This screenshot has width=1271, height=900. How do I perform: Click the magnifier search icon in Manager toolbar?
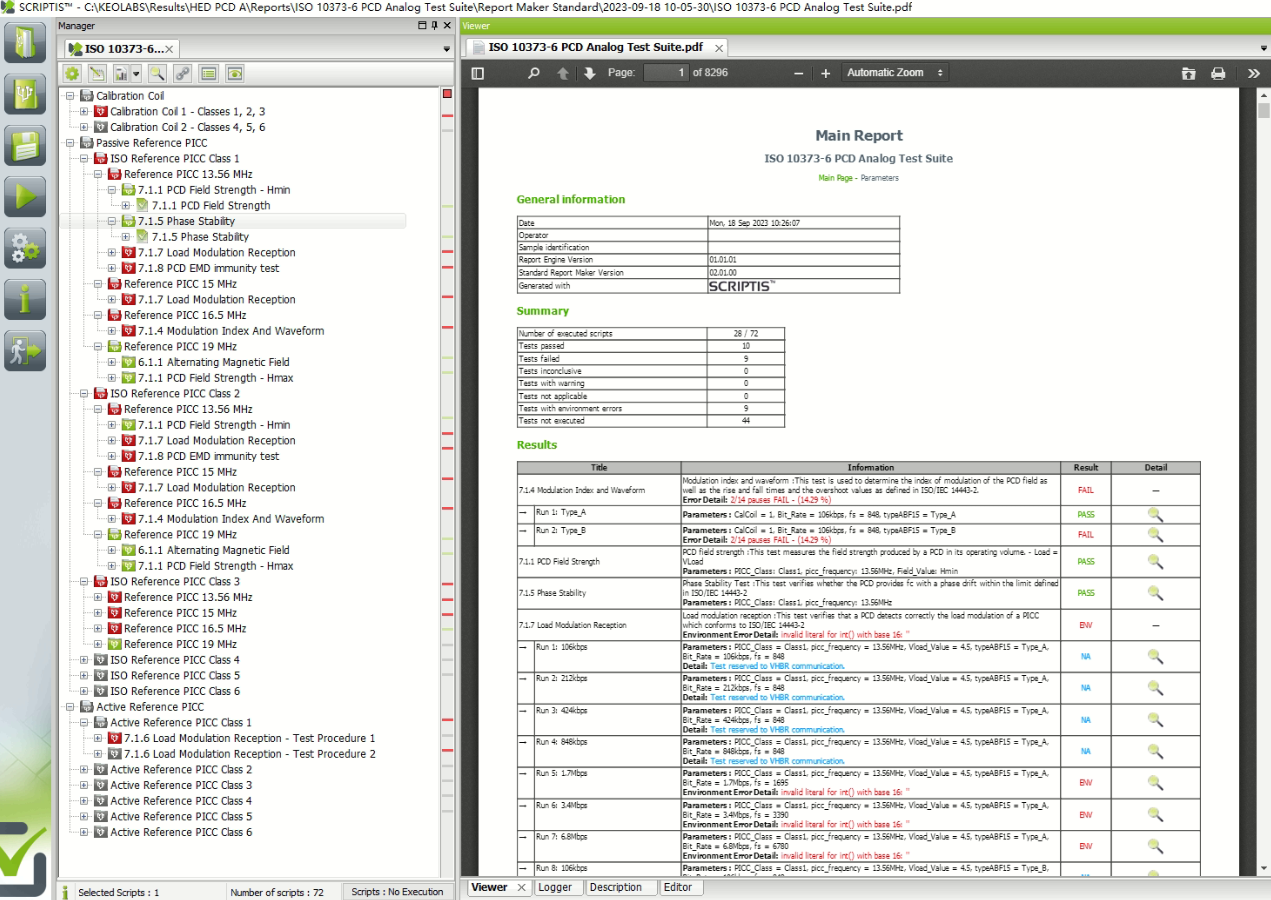pyautogui.click(x=157, y=73)
